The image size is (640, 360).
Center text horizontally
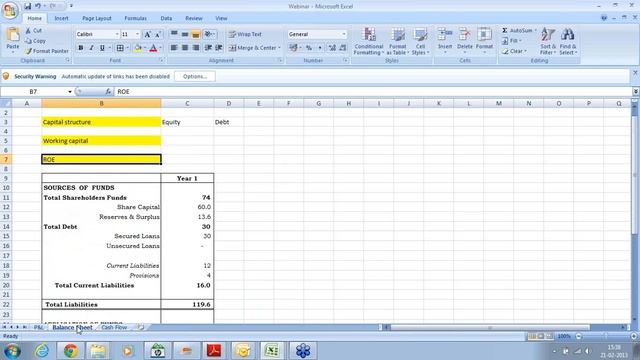coord(185,48)
